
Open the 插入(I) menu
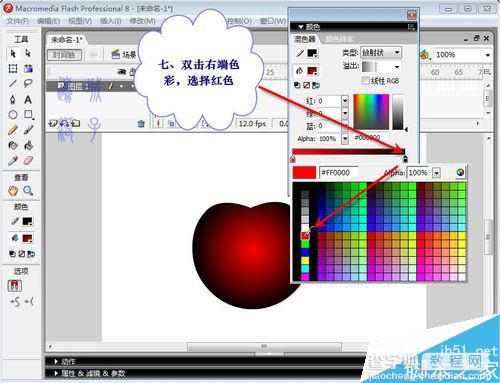[111, 21]
